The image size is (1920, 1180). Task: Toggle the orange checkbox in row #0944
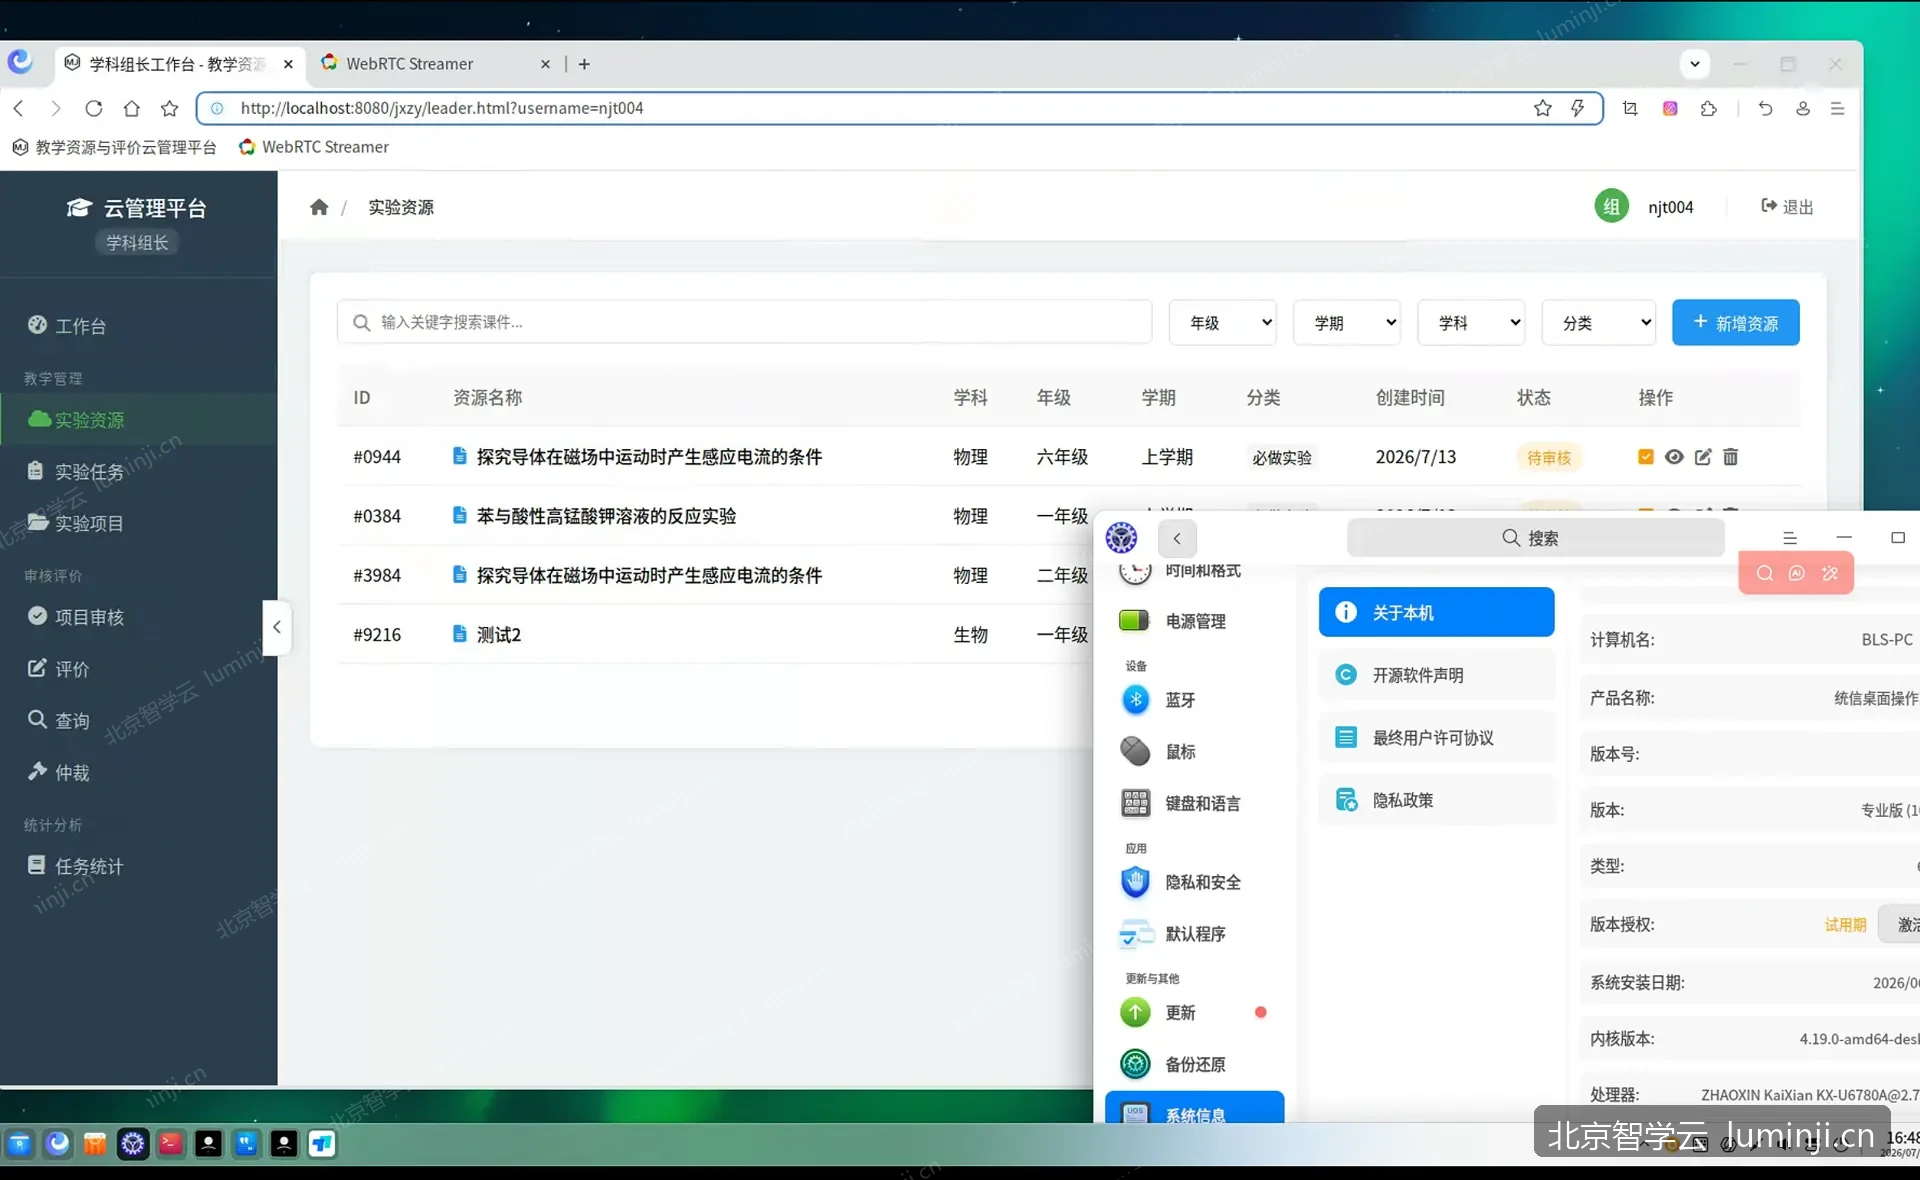coord(1645,457)
